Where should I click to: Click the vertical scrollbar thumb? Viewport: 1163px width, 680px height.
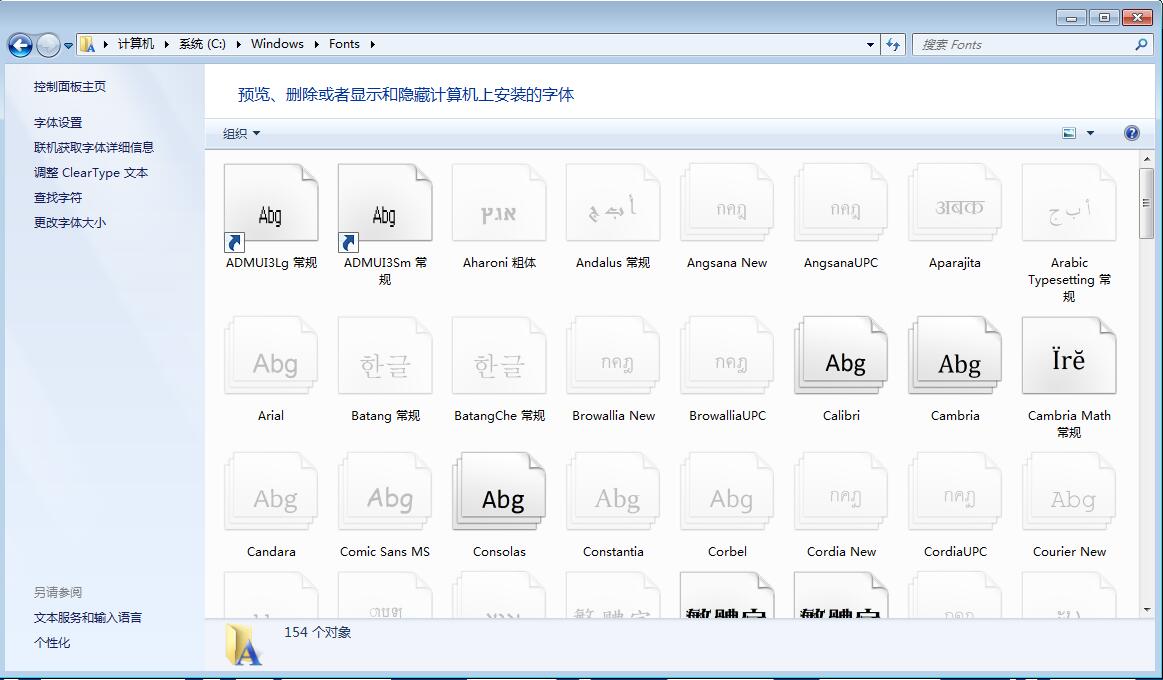coord(1147,202)
